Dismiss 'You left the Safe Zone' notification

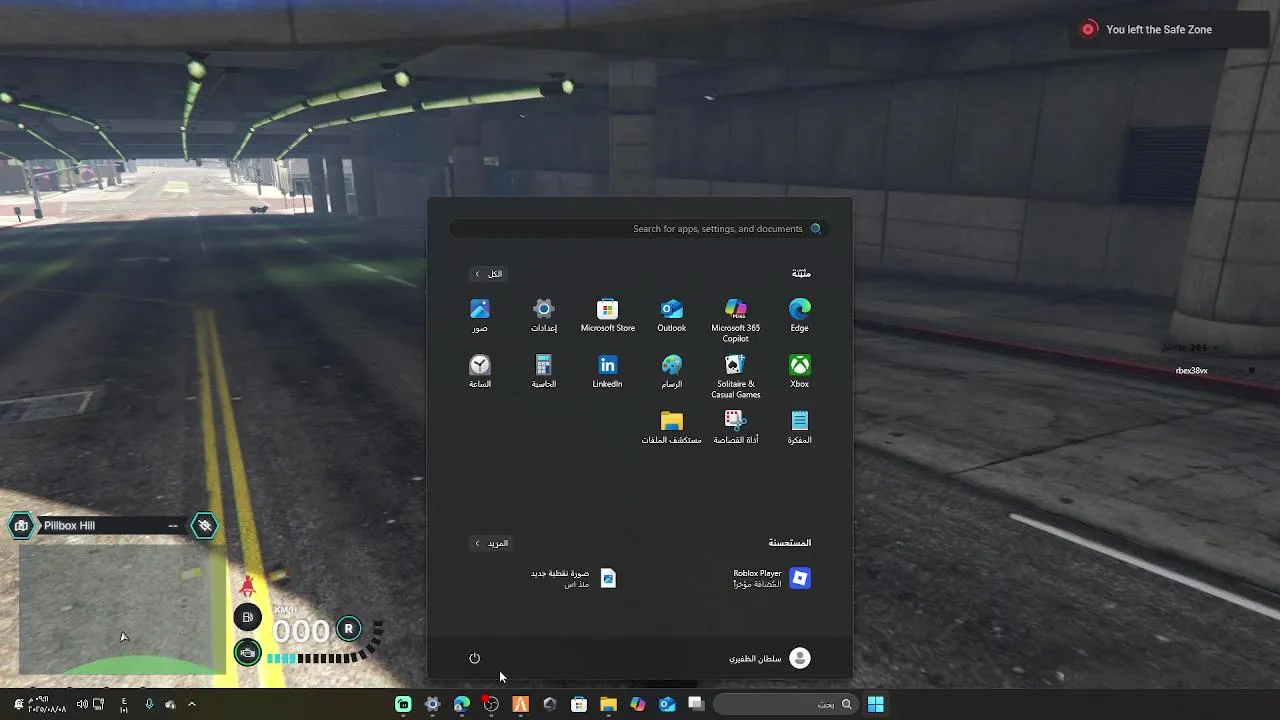pyautogui.click(x=1089, y=29)
